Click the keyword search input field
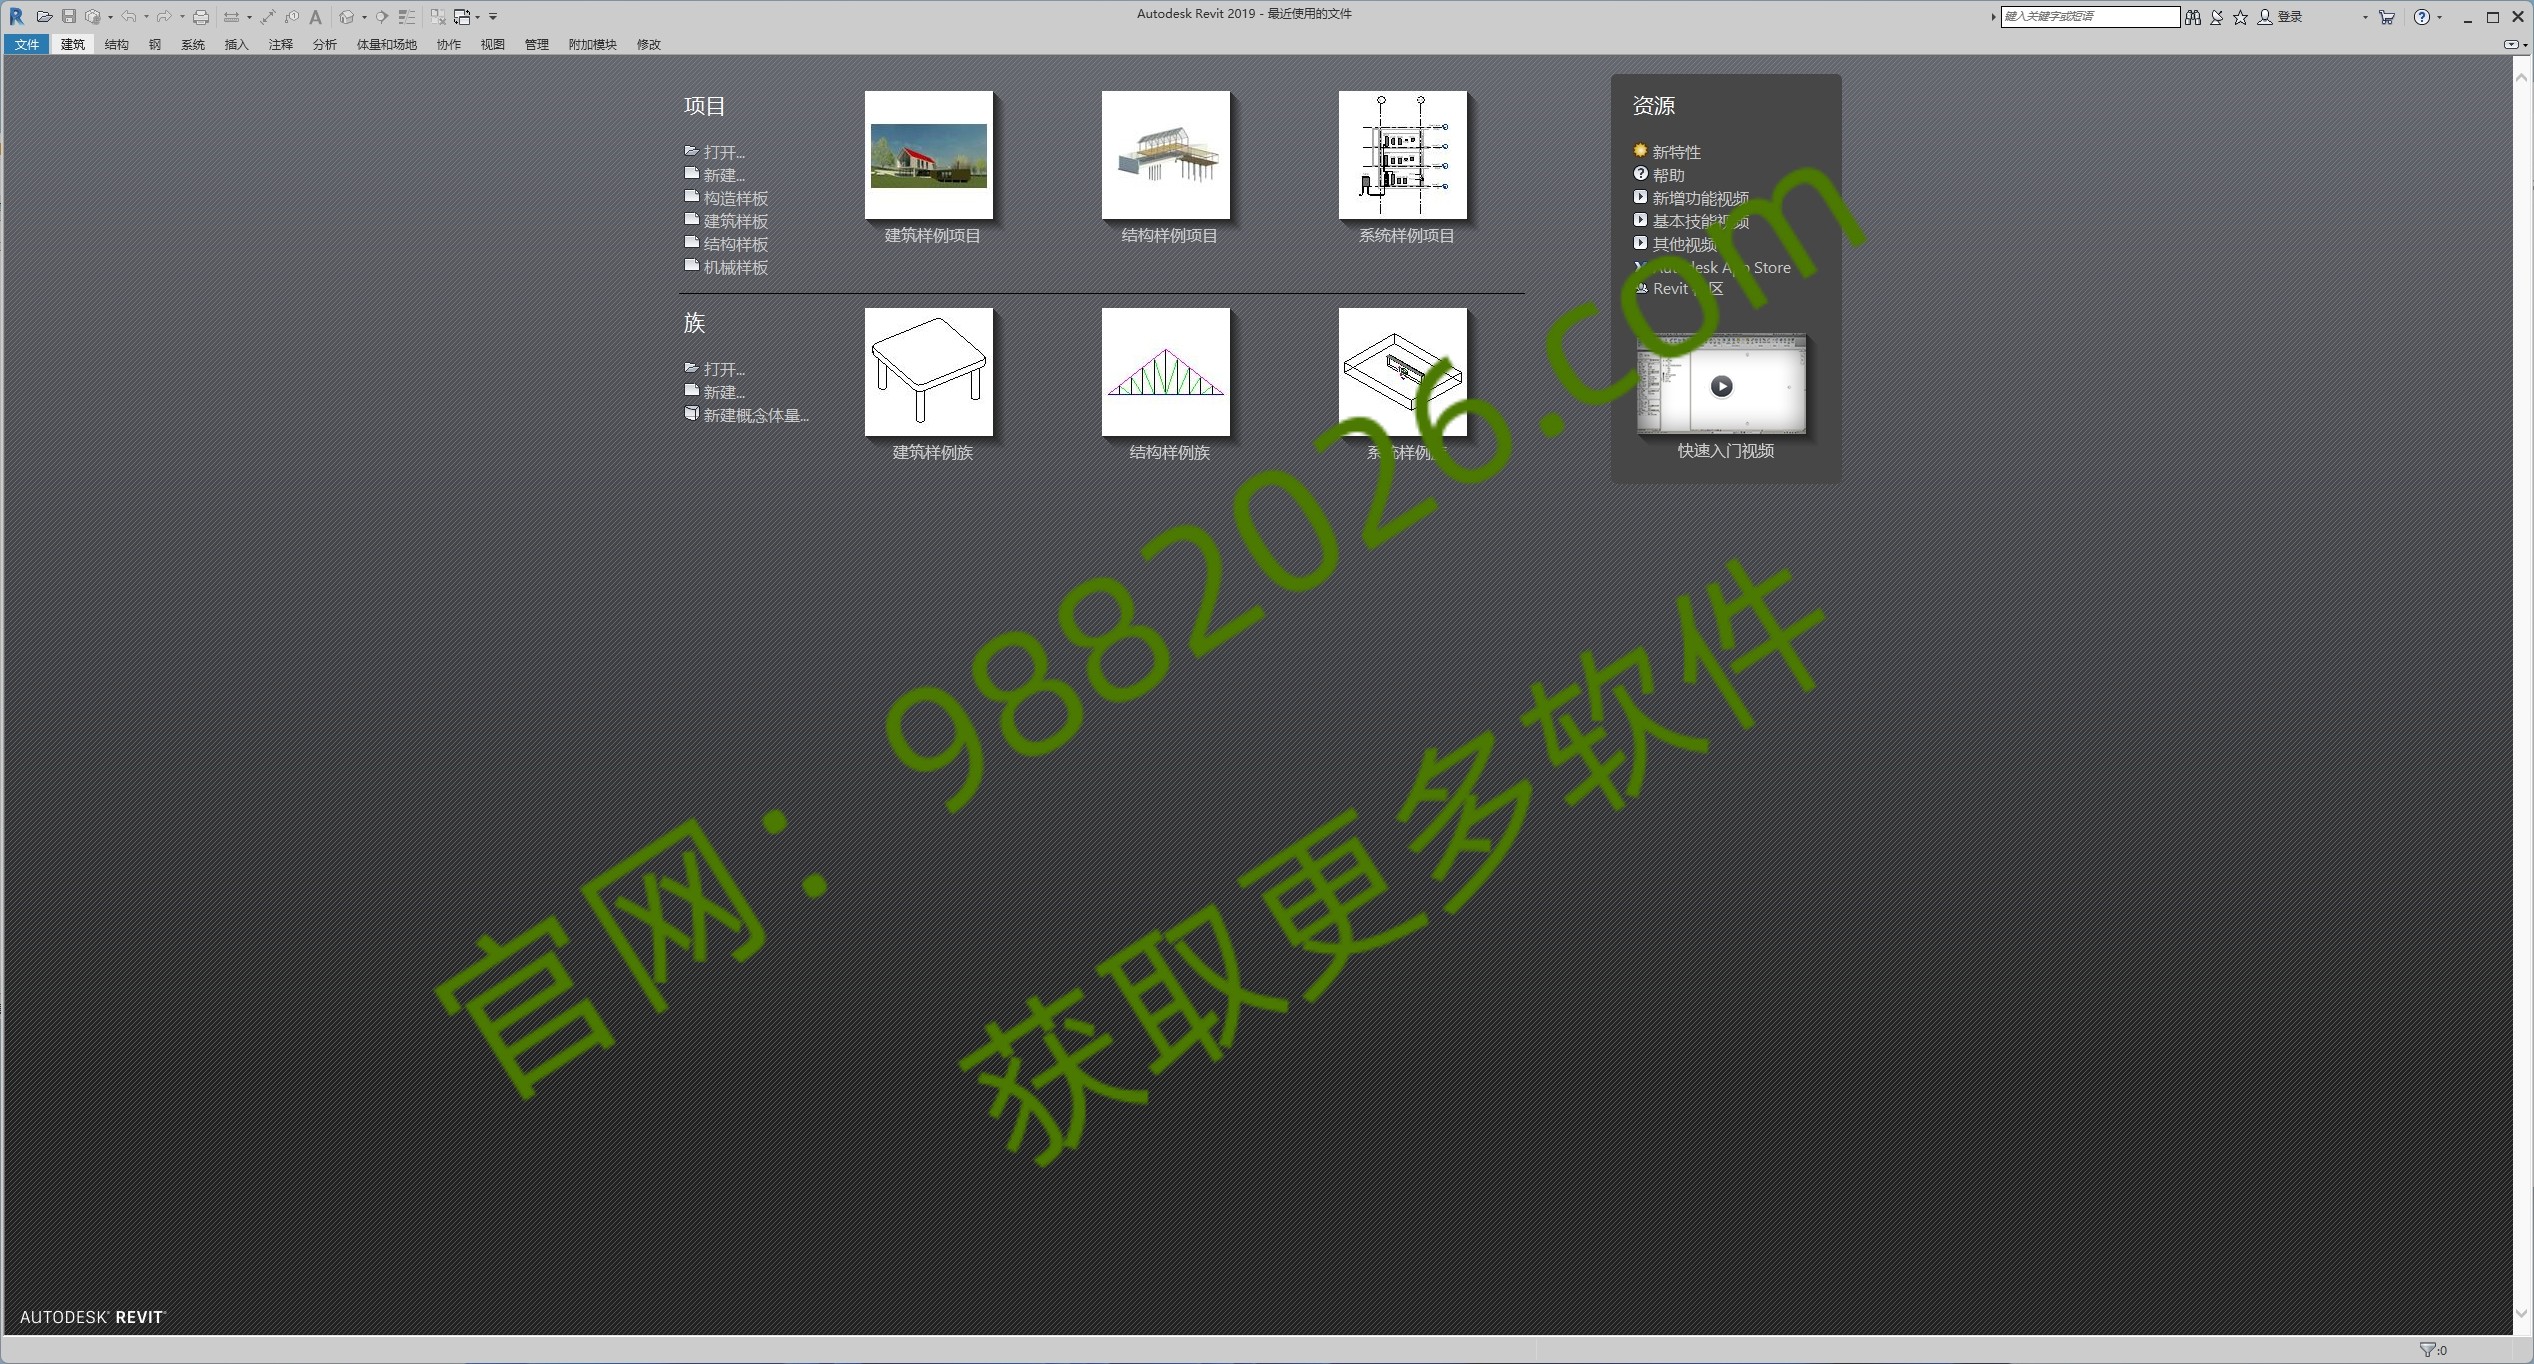 2090,17
